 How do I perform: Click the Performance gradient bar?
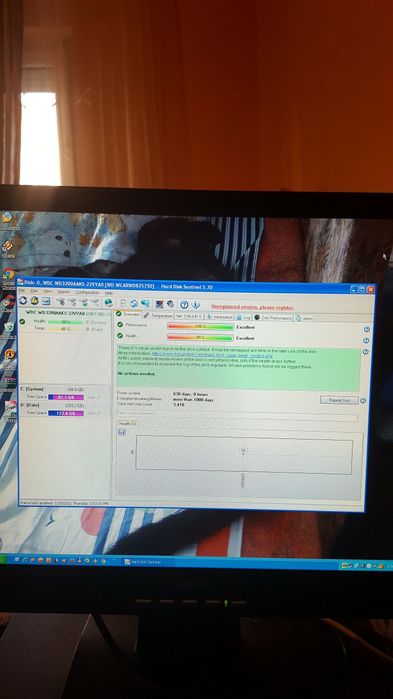(x=200, y=327)
